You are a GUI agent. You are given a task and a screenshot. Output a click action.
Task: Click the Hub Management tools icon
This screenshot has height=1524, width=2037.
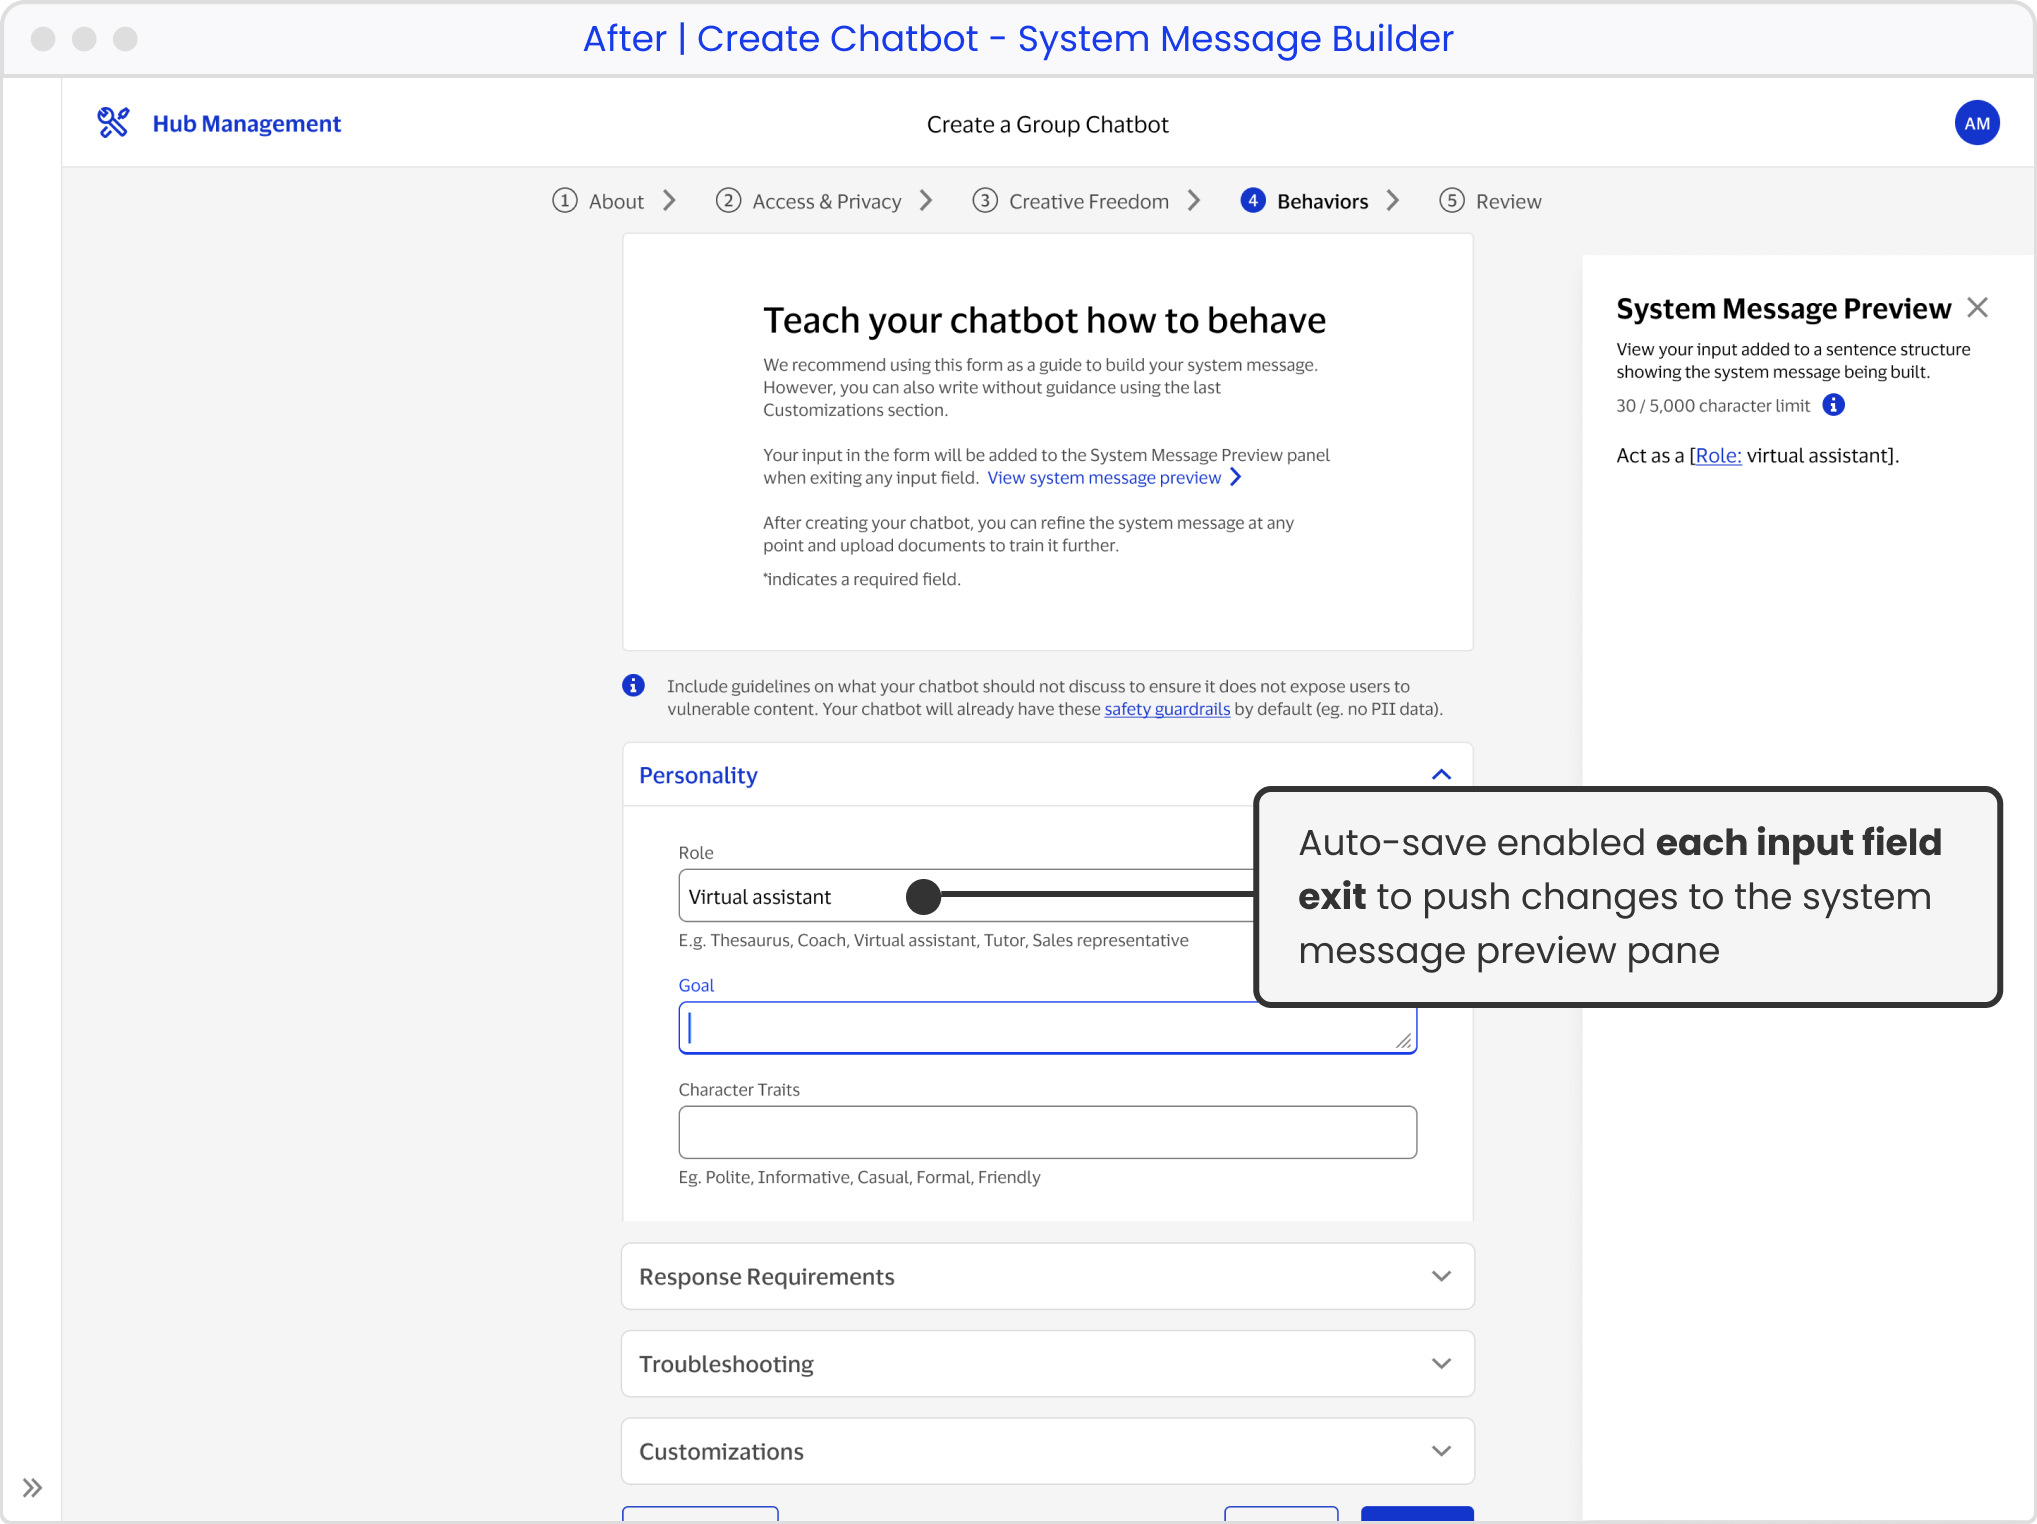pos(114,122)
